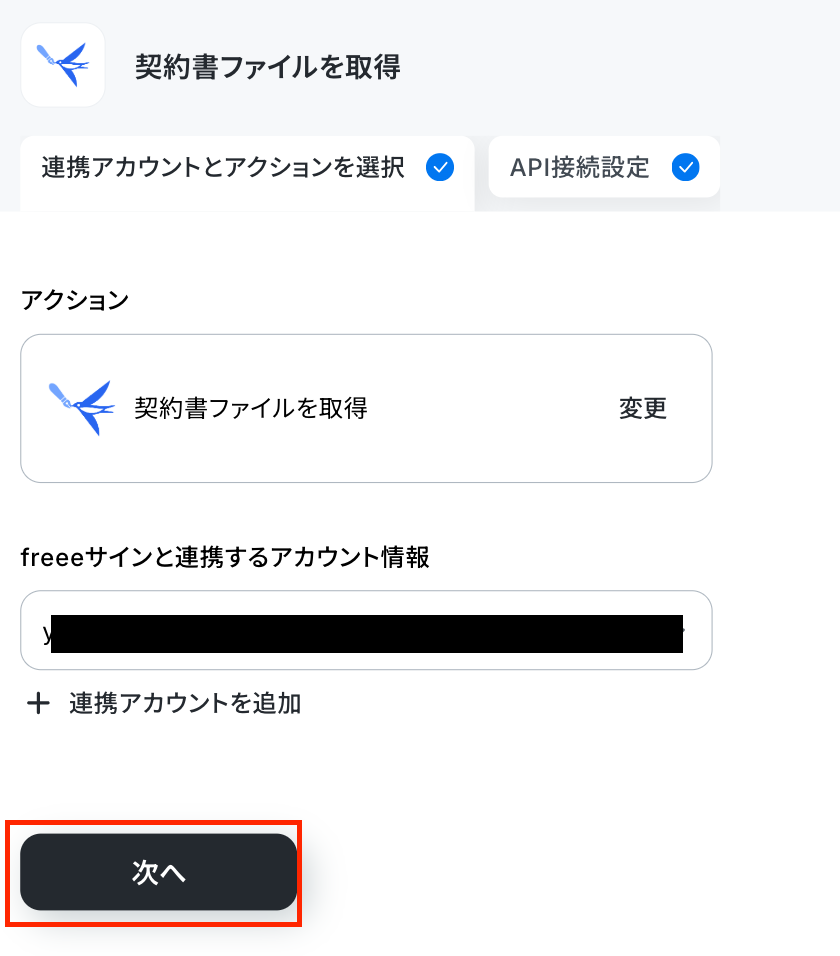Click the blue checkmark on 連携アカウントとアクションを選択 tab
The width and height of the screenshot is (840, 956).
click(440, 167)
